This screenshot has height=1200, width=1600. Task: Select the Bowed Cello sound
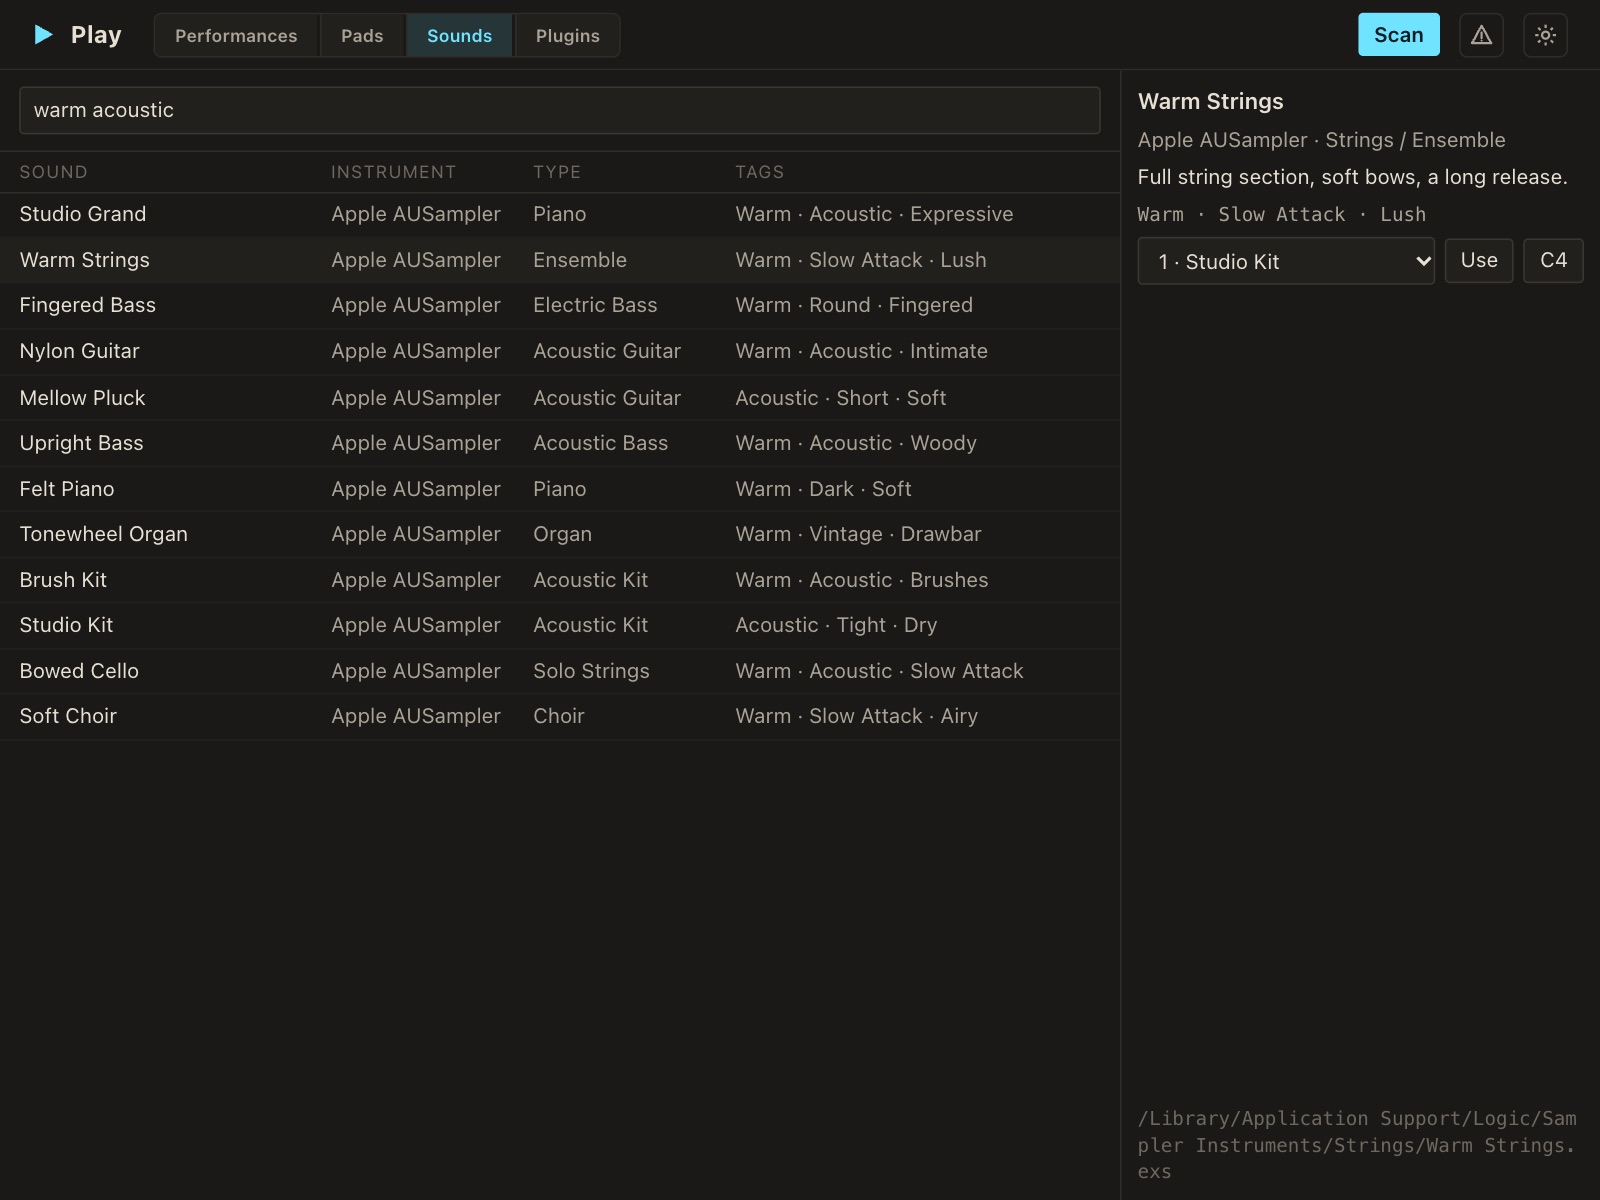pos(560,671)
